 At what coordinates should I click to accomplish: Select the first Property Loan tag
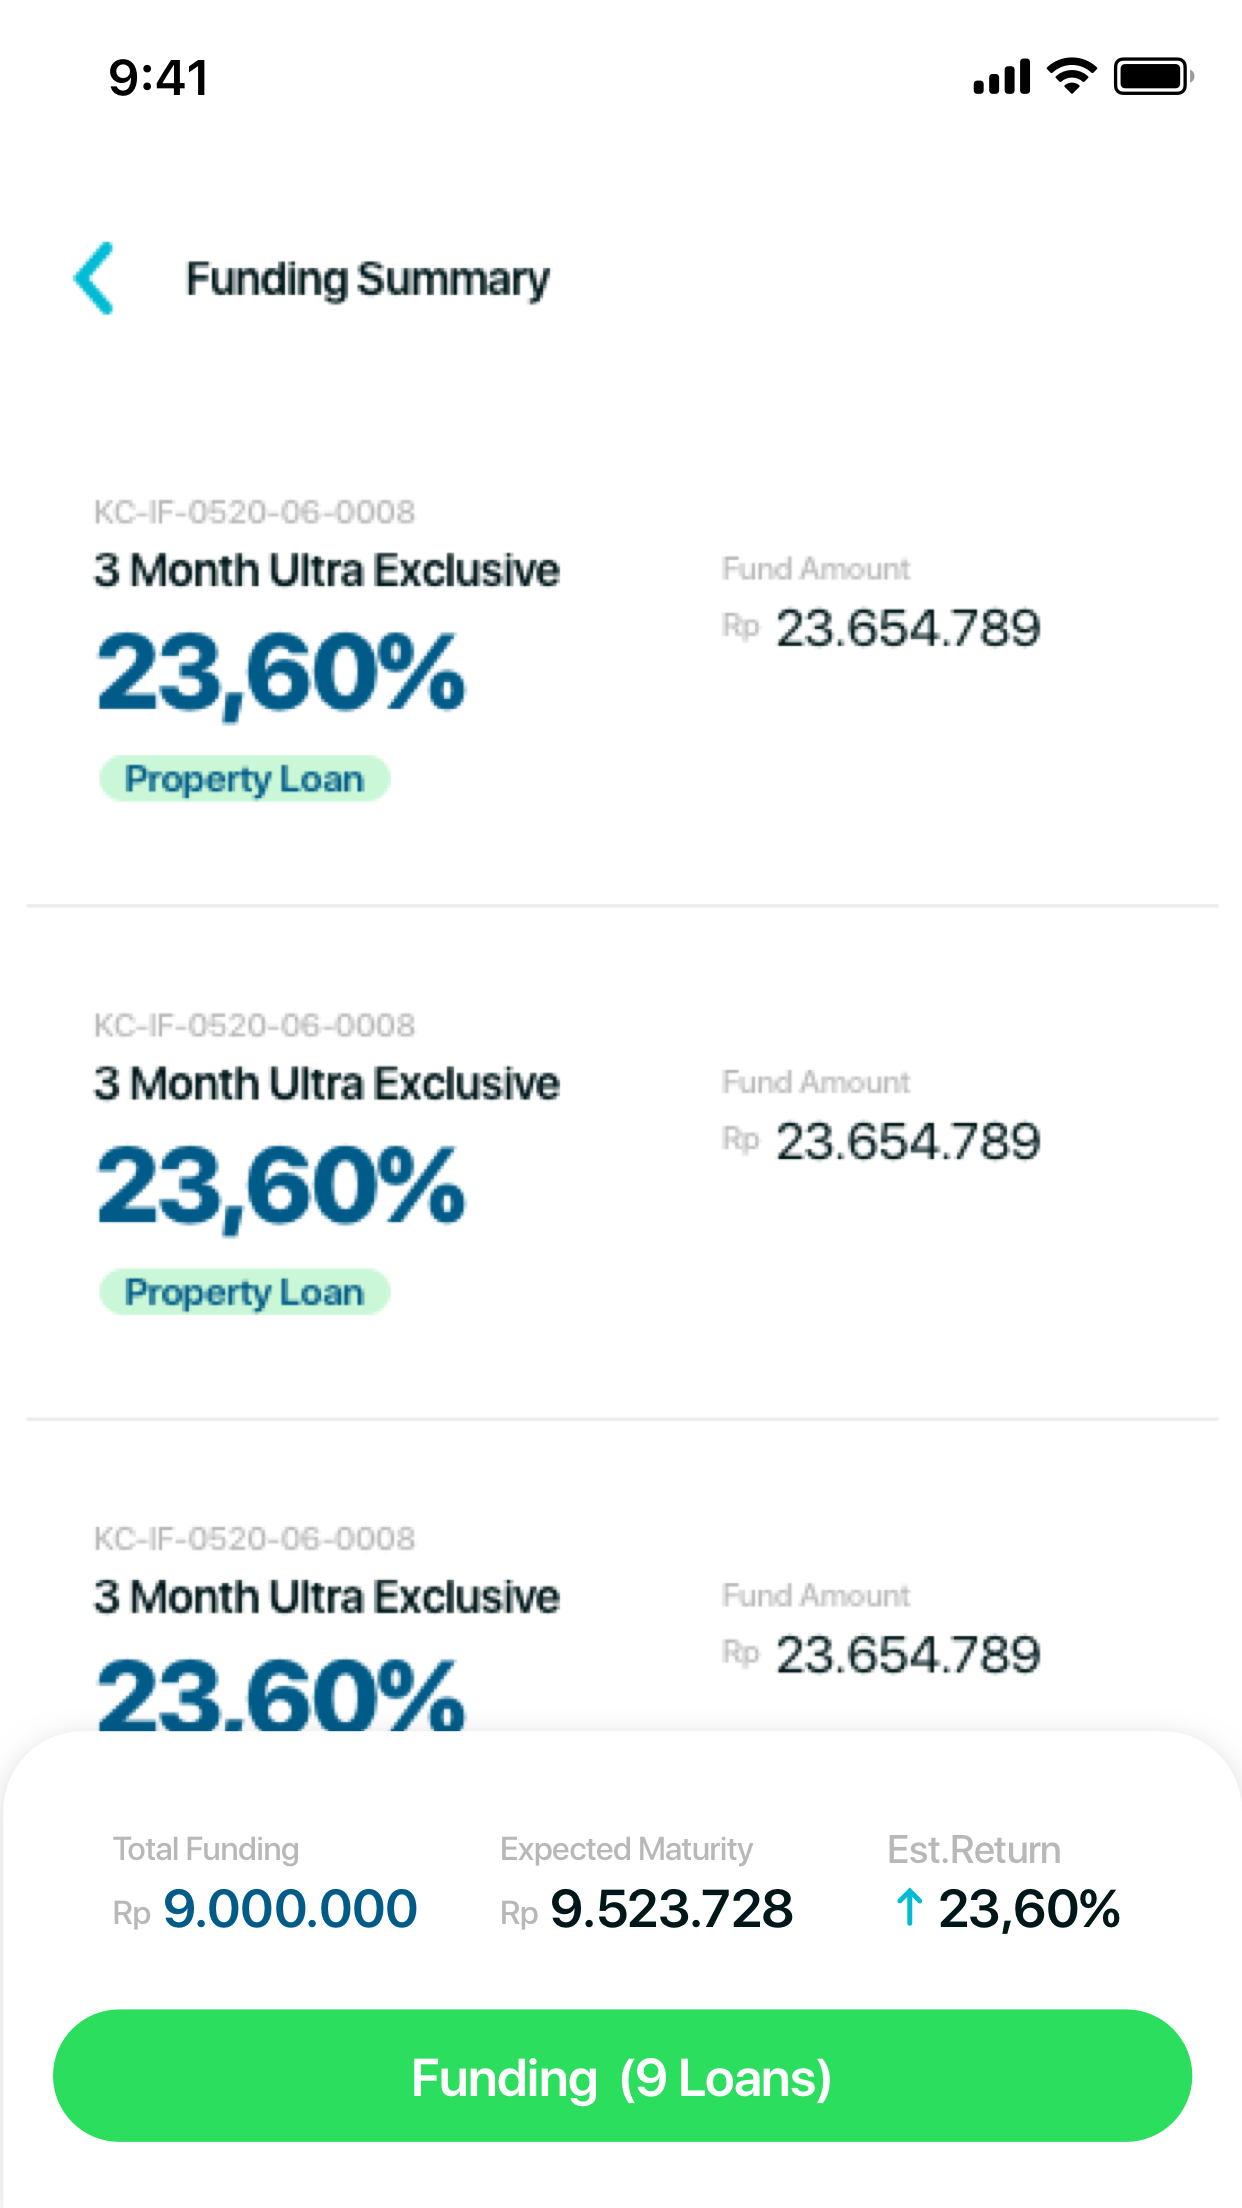pos(244,779)
